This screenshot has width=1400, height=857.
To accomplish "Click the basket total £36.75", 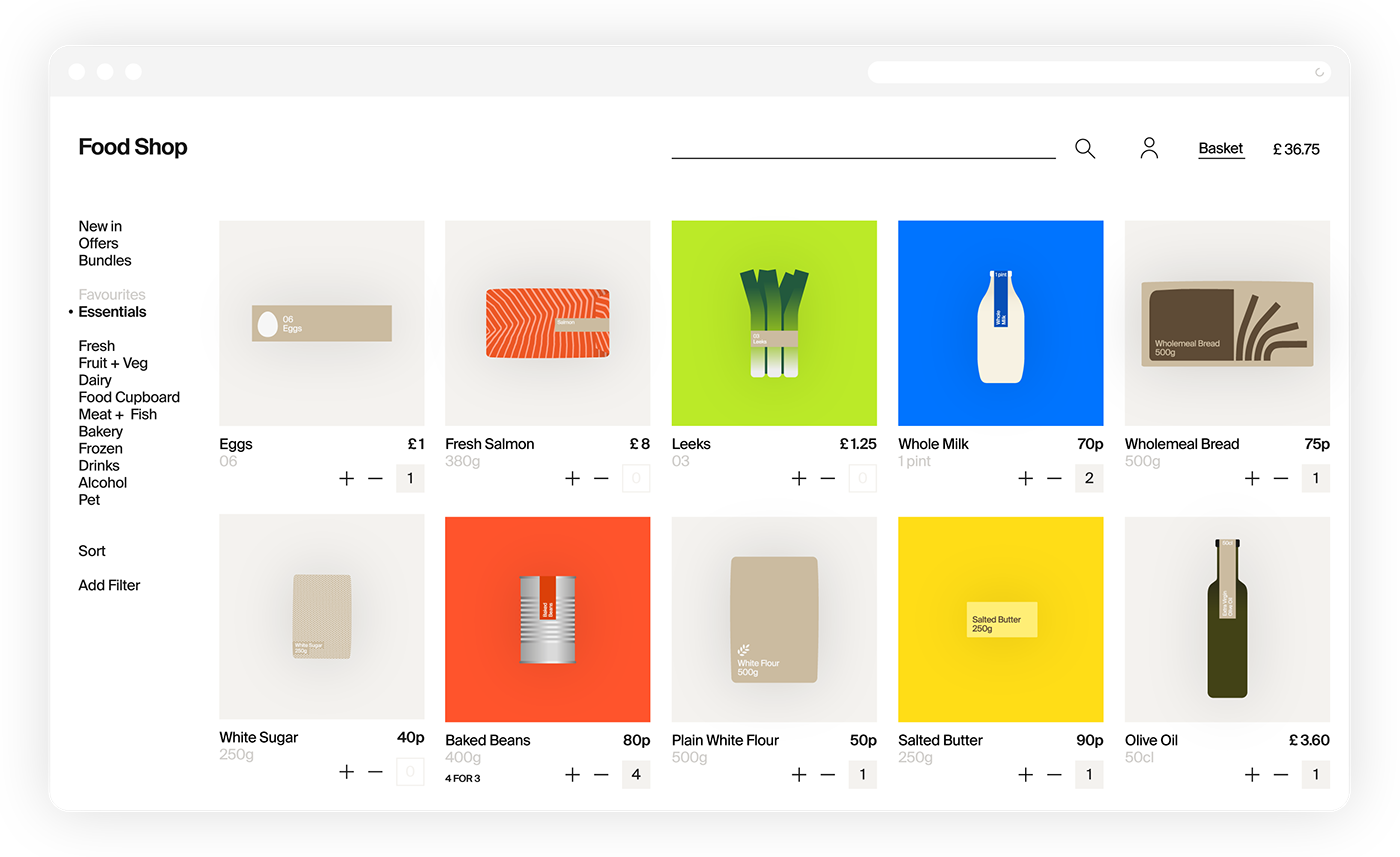I will click(1296, 149).
